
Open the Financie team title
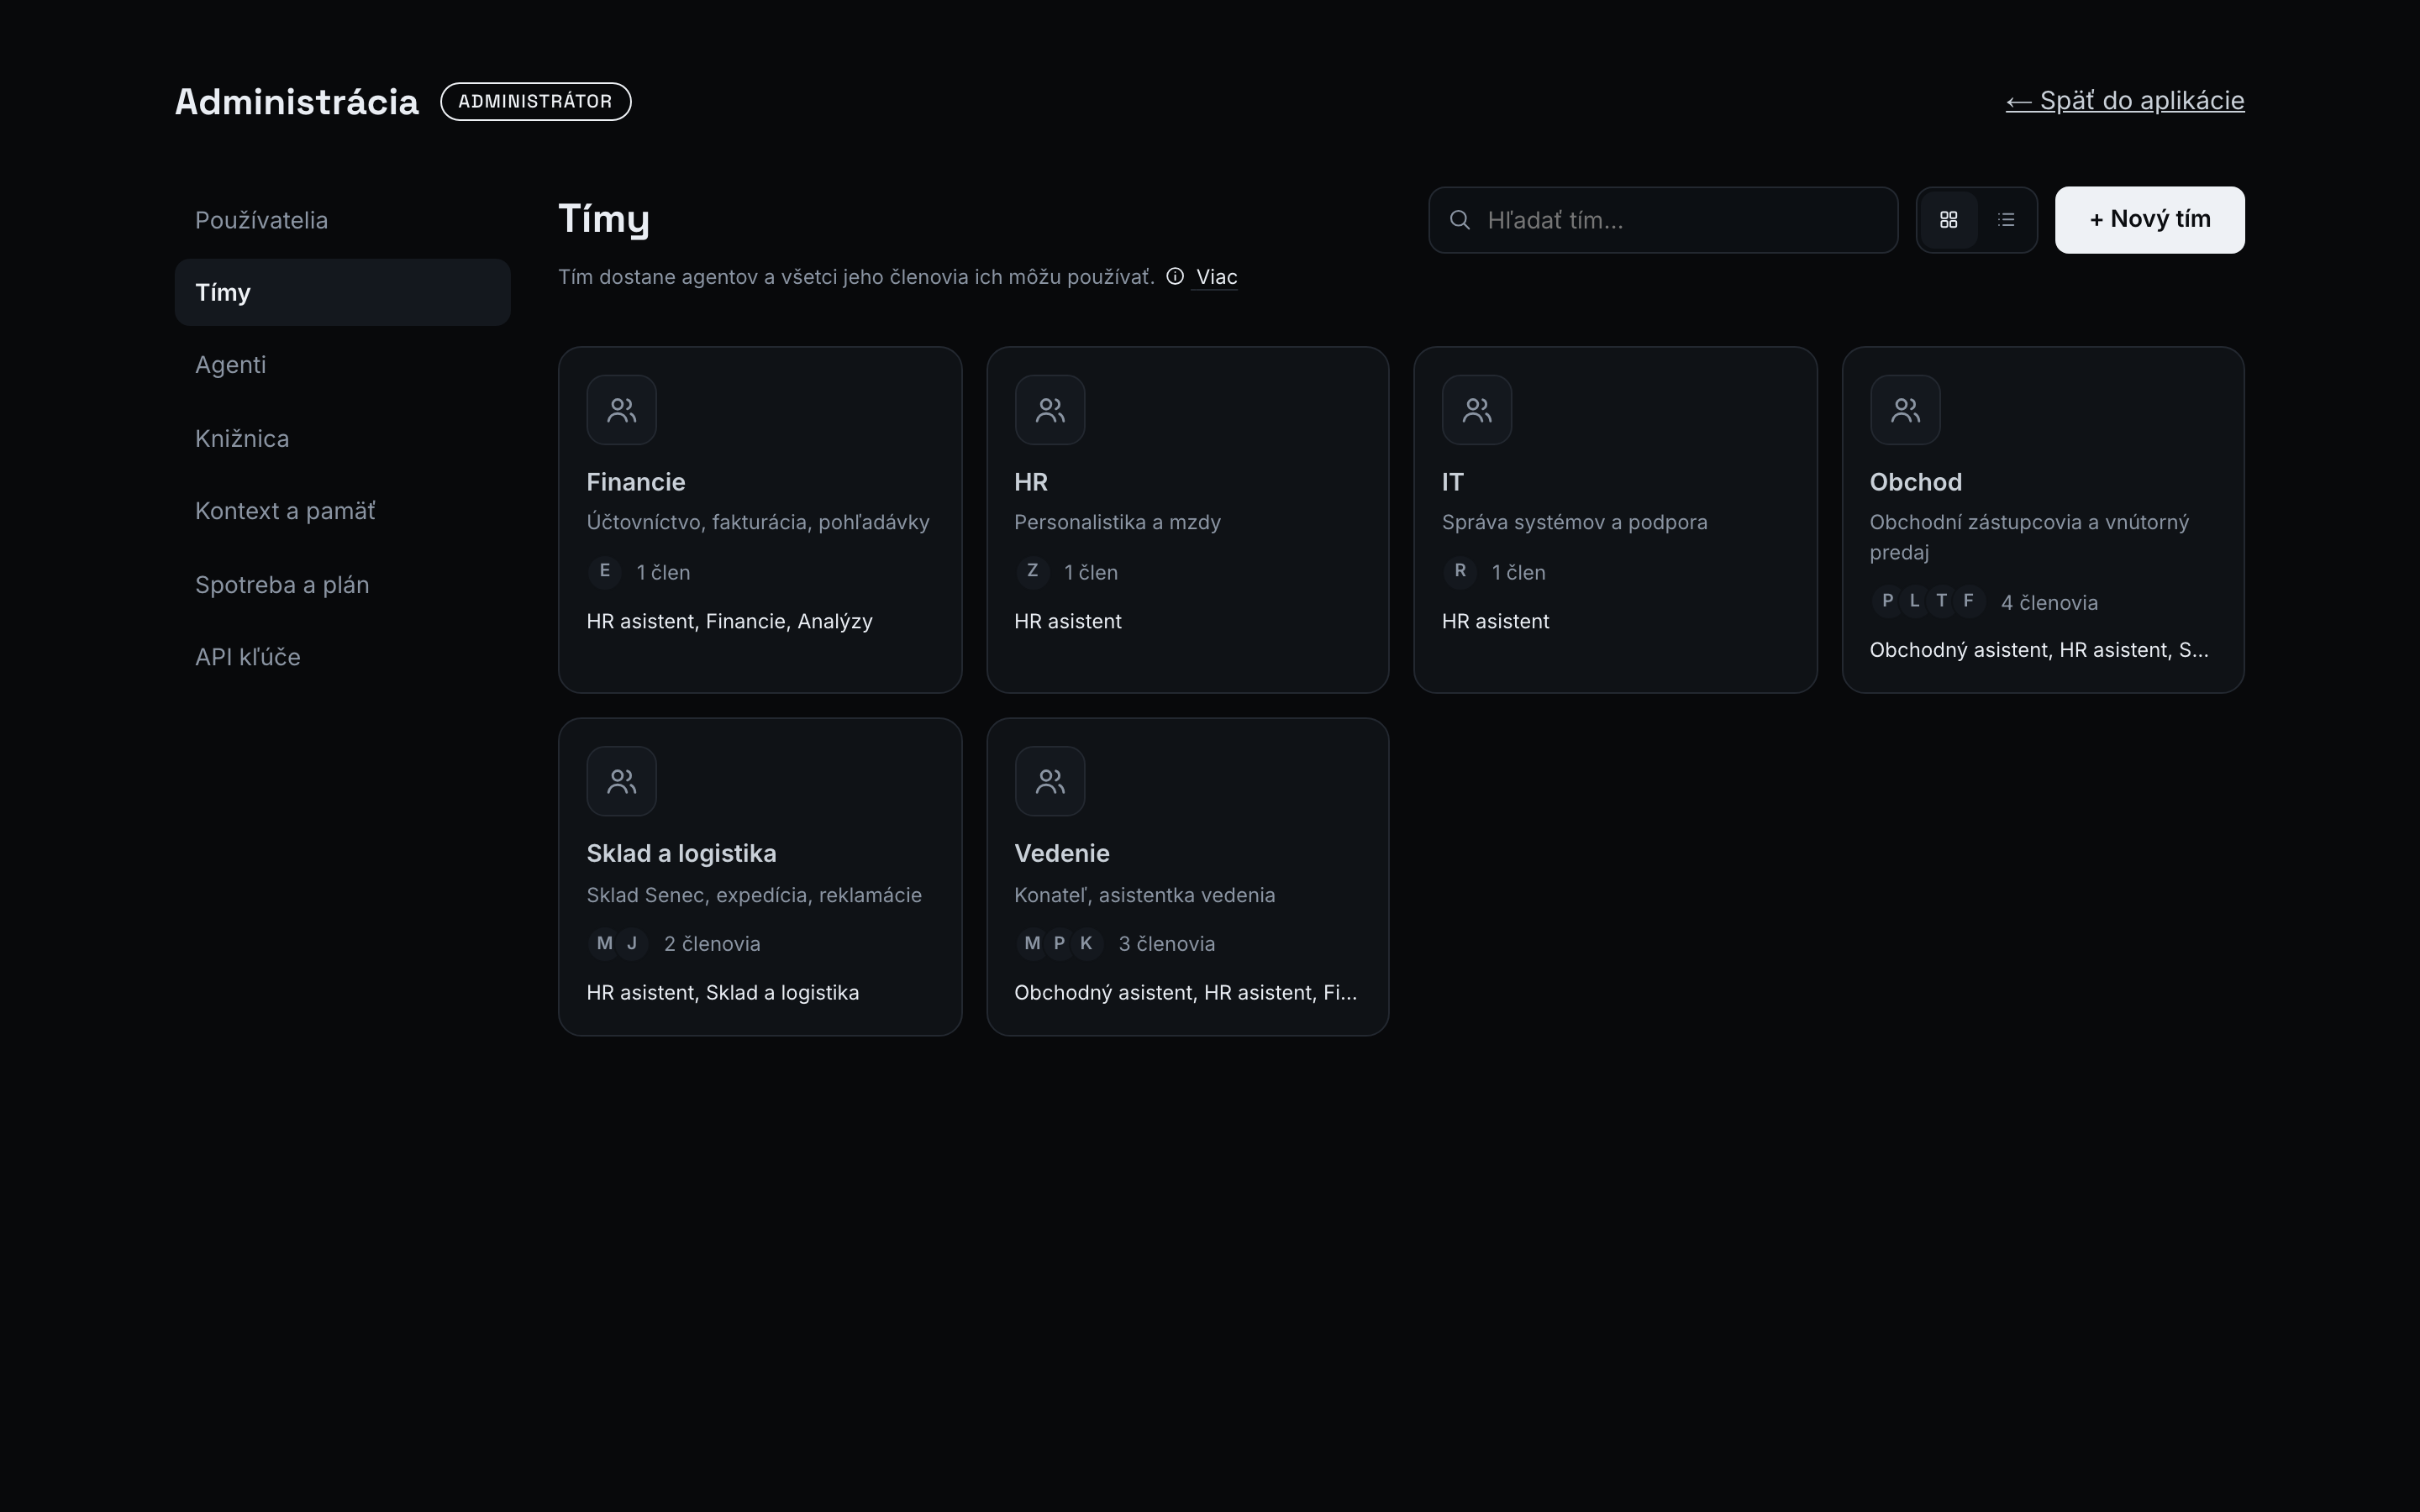635,482
